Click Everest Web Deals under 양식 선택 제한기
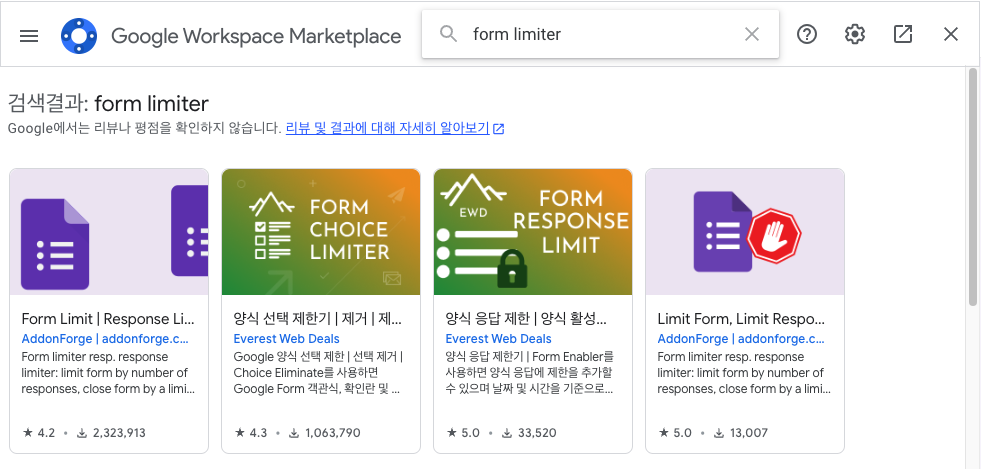The width and height of the screenshot is (981, 469). pos(287,339)
